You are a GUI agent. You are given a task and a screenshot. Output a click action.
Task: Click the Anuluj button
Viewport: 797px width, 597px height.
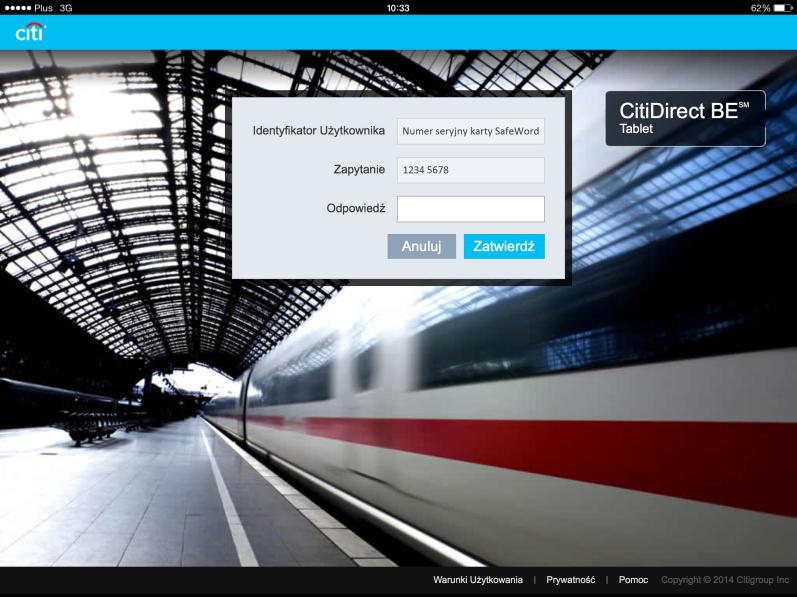(x=421, y=246)
